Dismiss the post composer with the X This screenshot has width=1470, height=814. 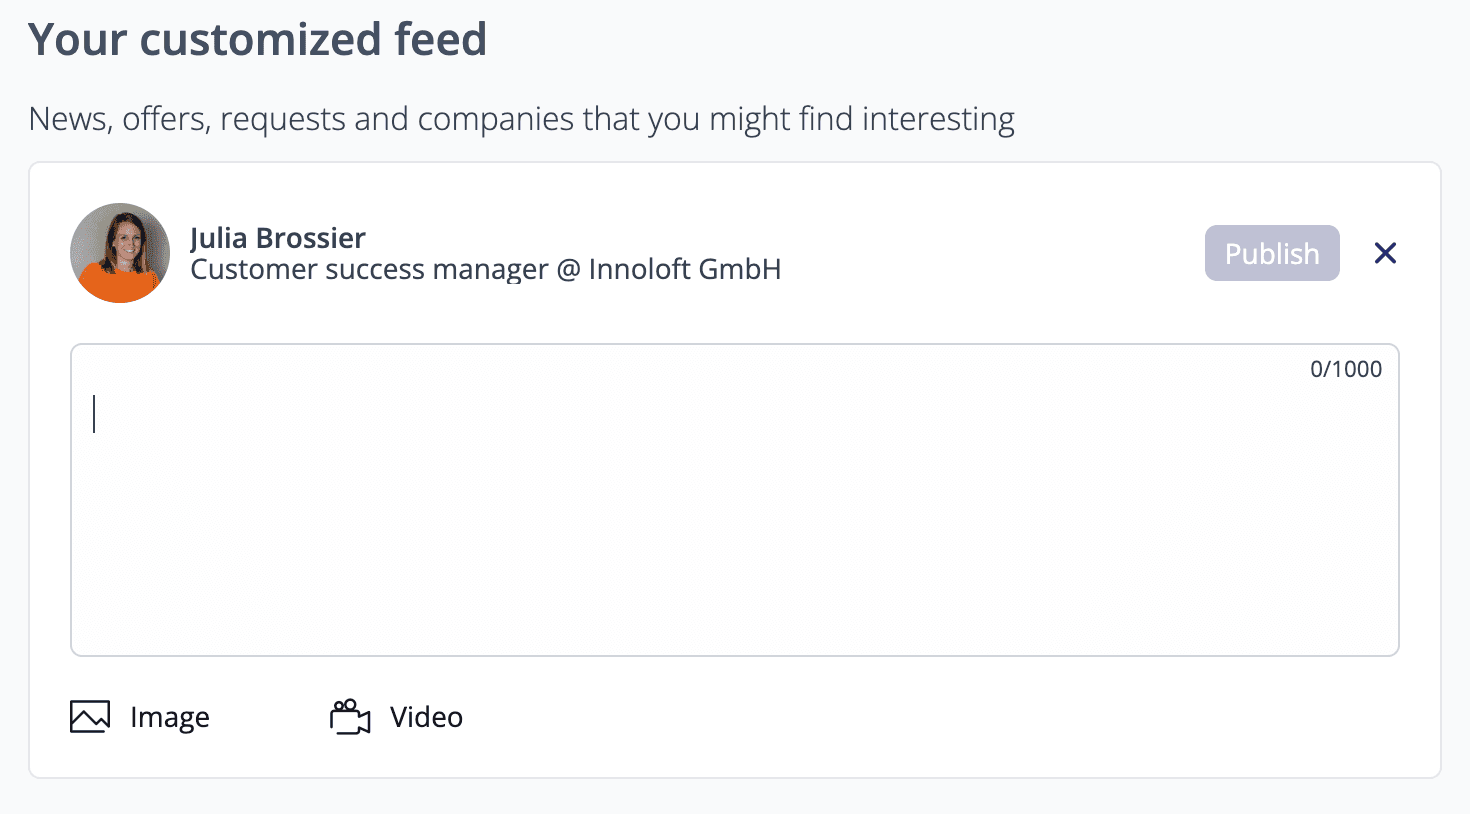(1385, 253)
